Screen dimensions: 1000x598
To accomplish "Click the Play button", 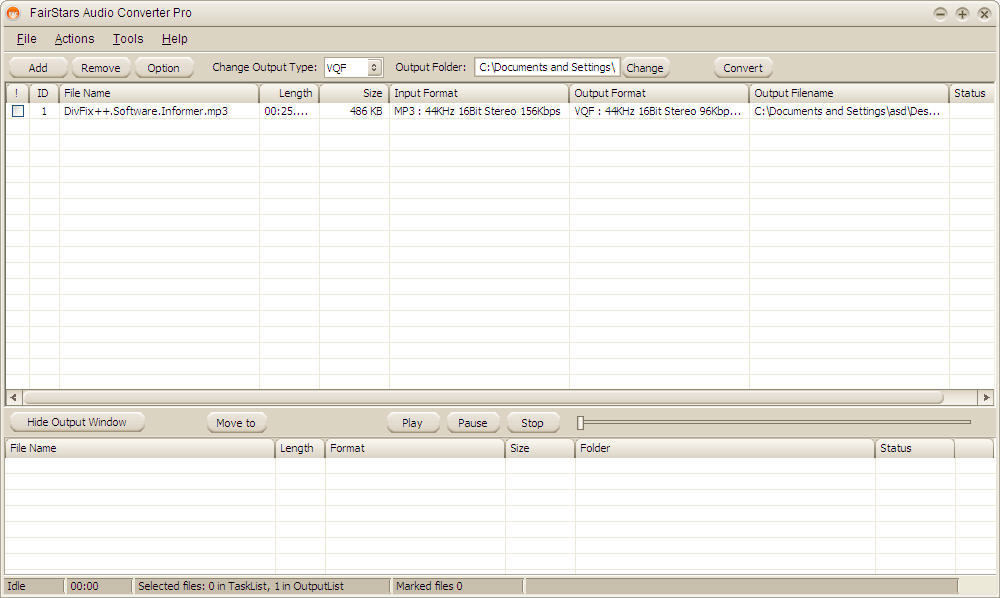I will (x=412, y=423).
